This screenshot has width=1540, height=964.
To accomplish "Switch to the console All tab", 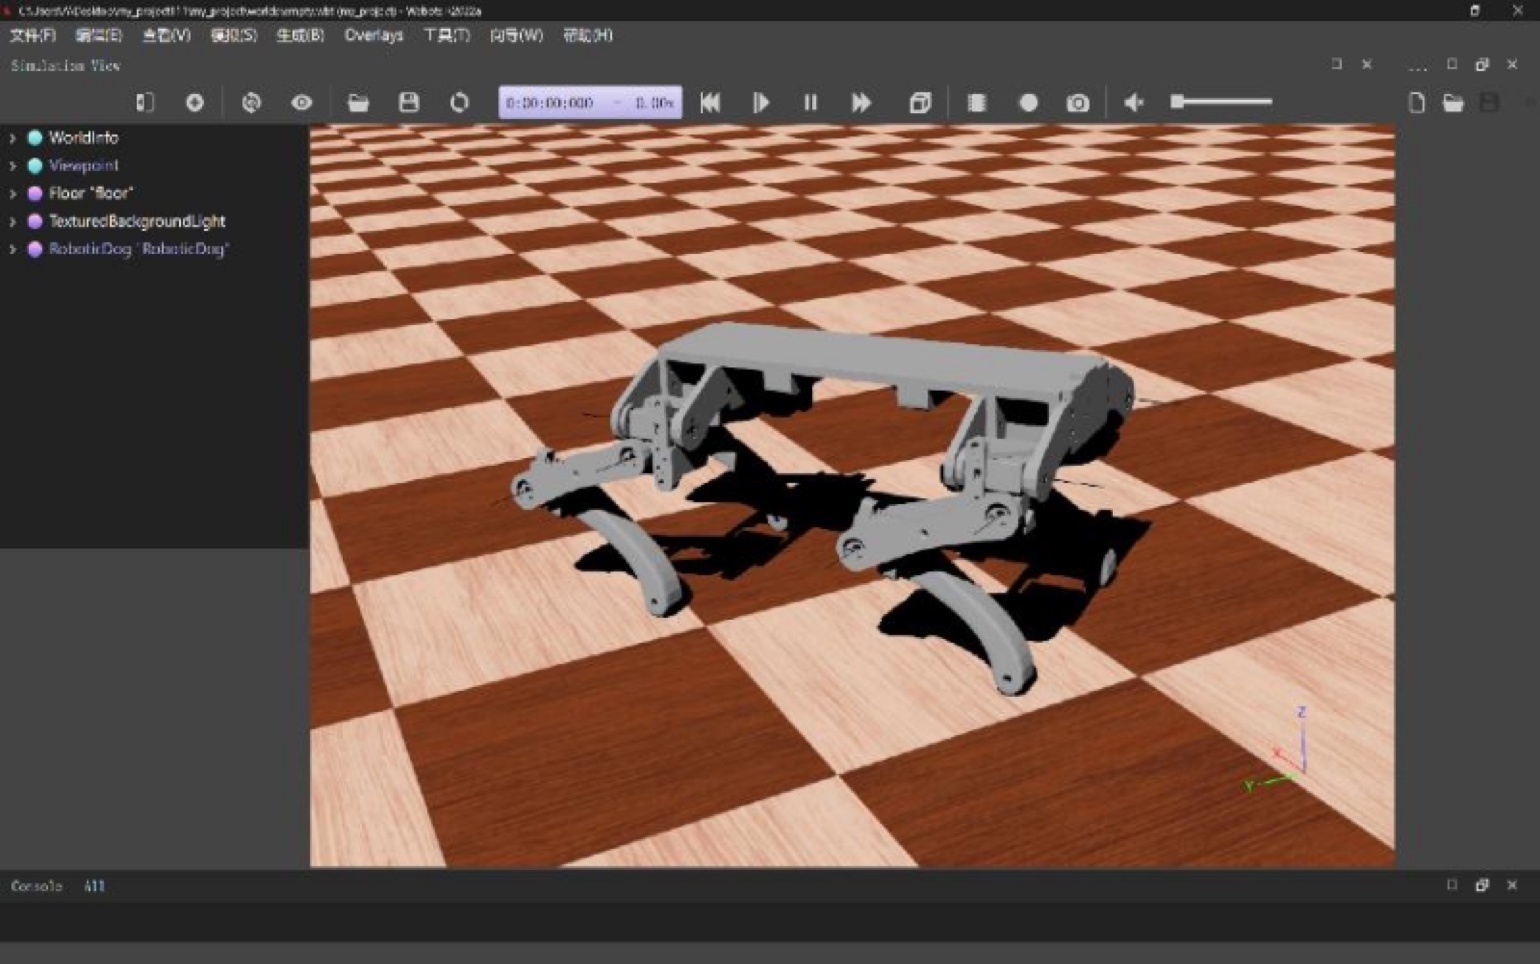I will click(94, 886).
